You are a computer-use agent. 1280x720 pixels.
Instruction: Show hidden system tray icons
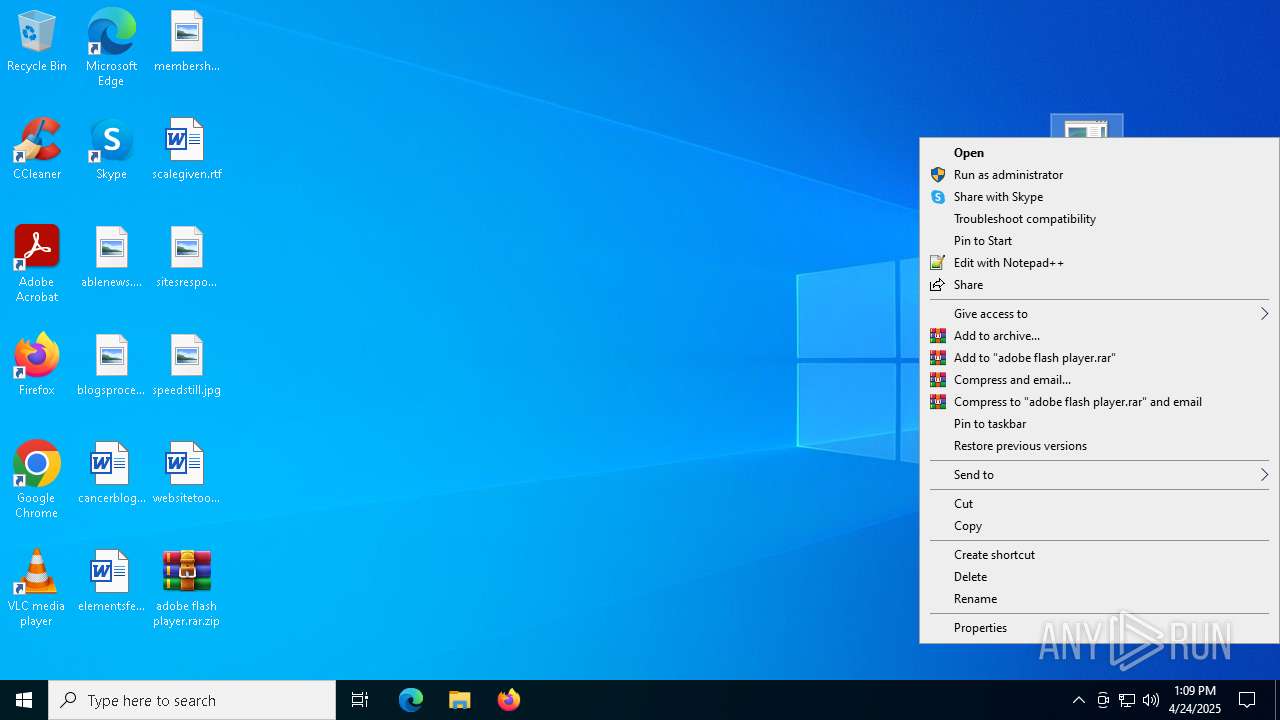pos(1079,700)
